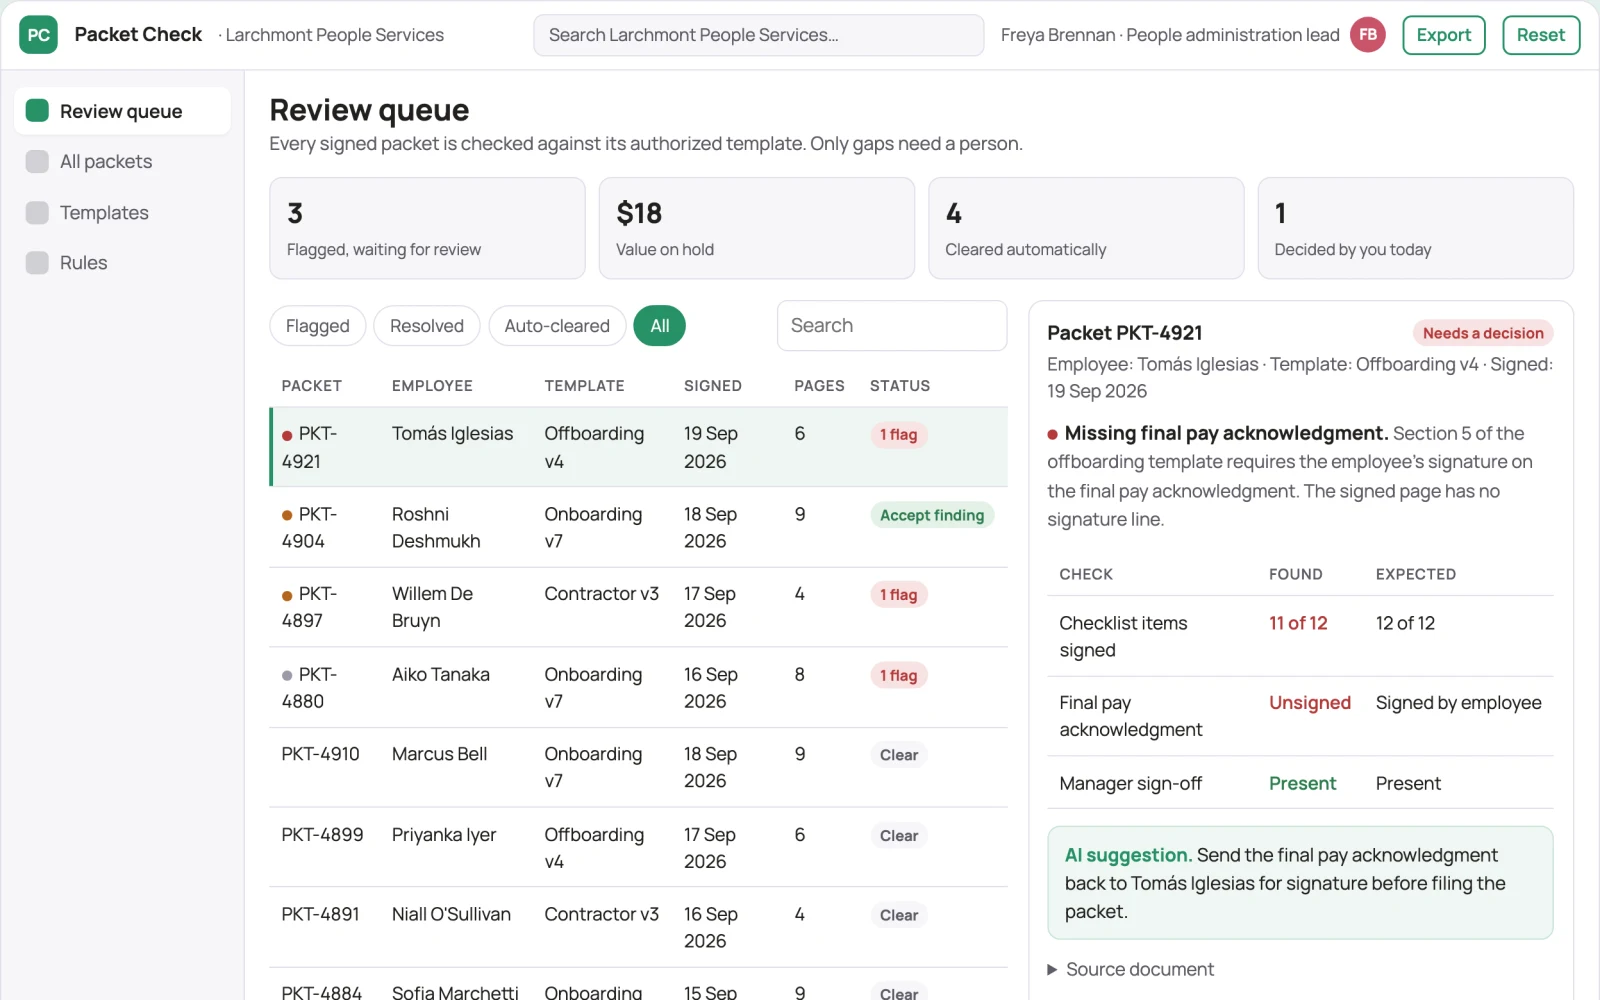
Task: Click the Export button
Action: 1443,35
